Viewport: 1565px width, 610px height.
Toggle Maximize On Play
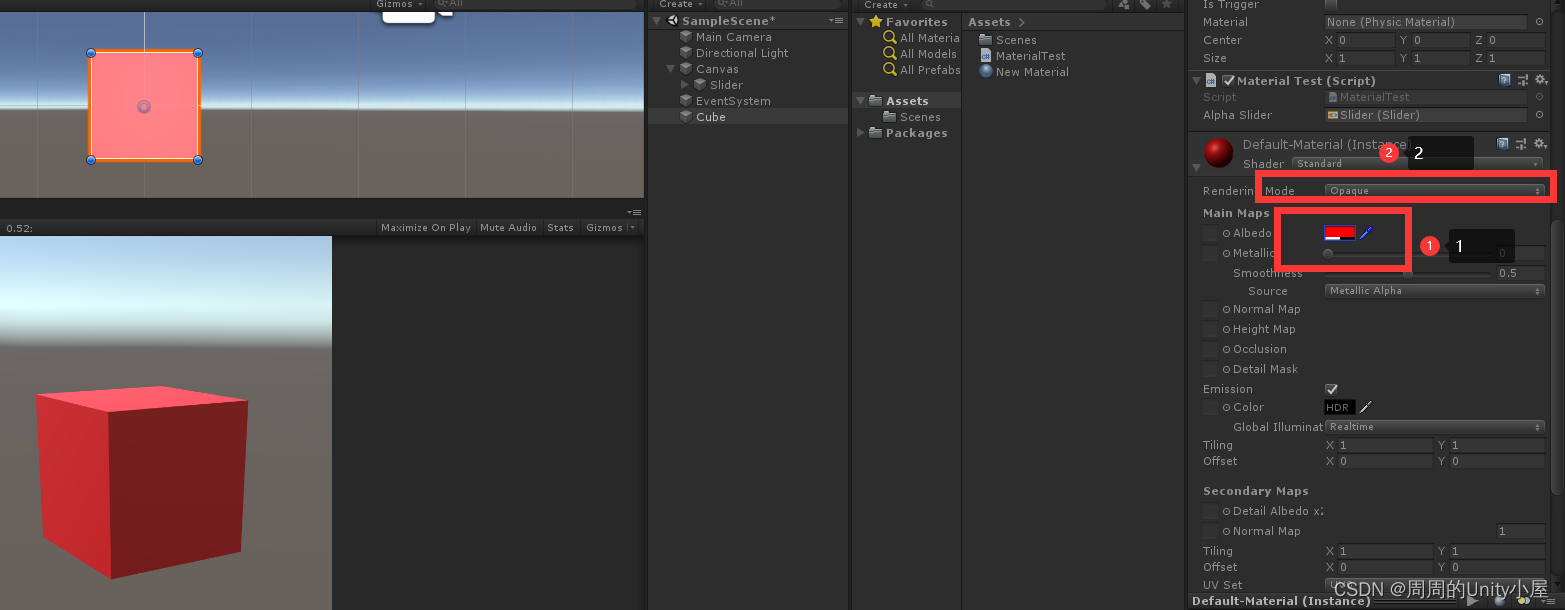[425, 228]
